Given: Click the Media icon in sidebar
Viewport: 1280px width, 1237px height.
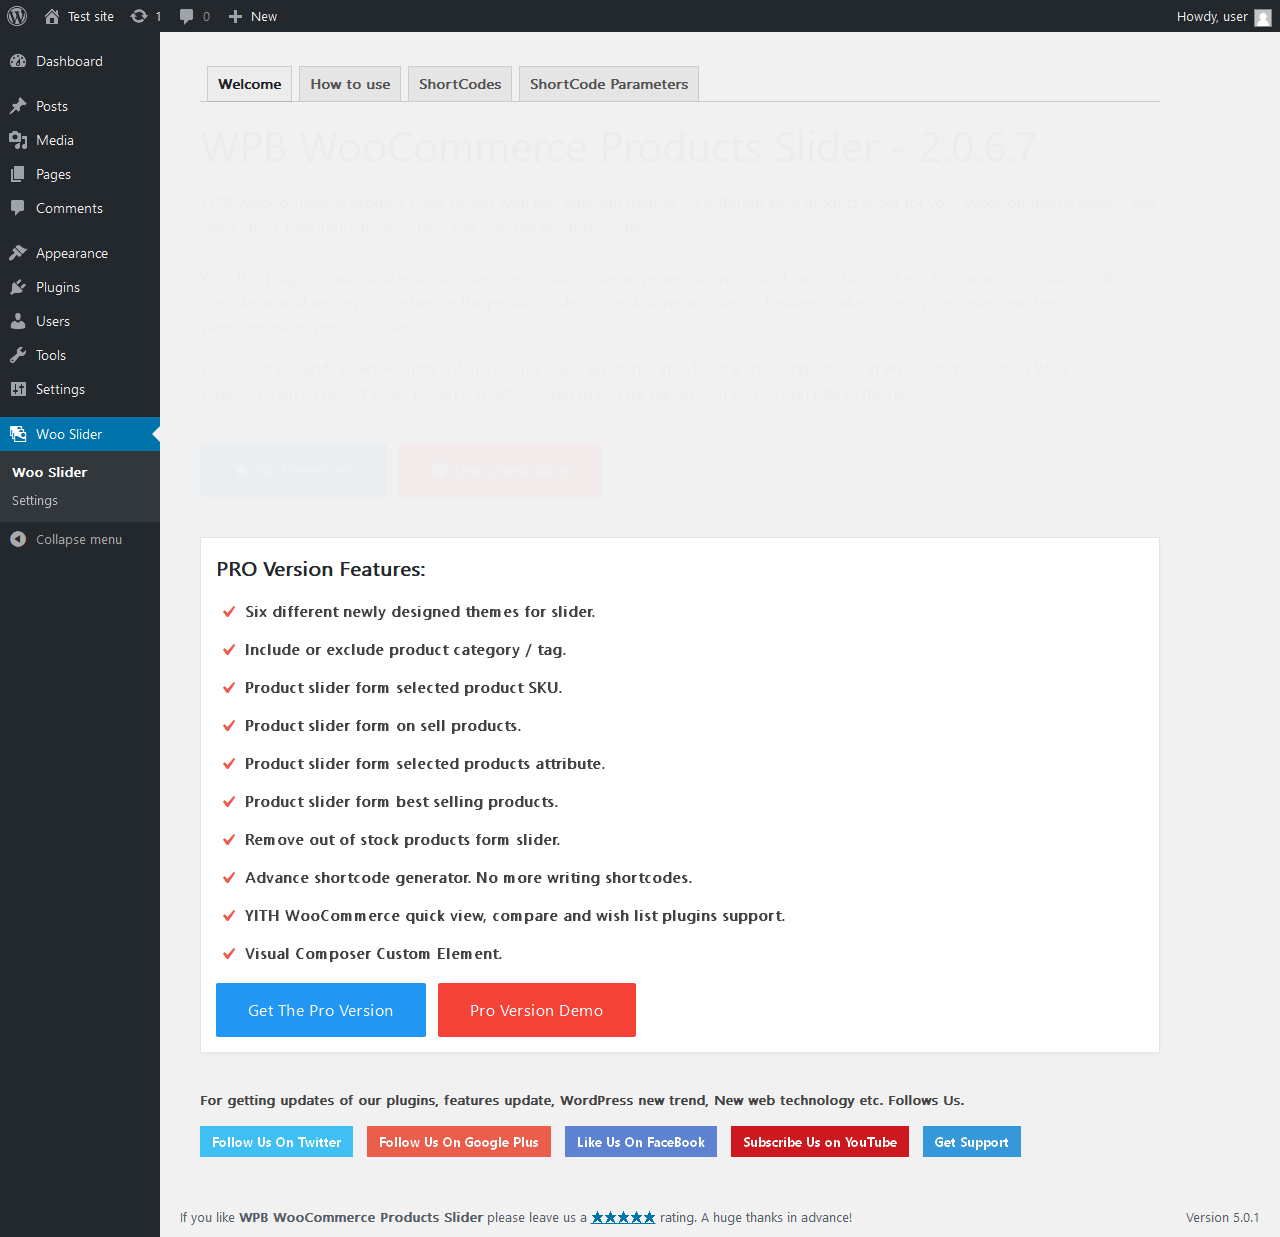Looking at the screenshot, I should [x=18, y=140].
